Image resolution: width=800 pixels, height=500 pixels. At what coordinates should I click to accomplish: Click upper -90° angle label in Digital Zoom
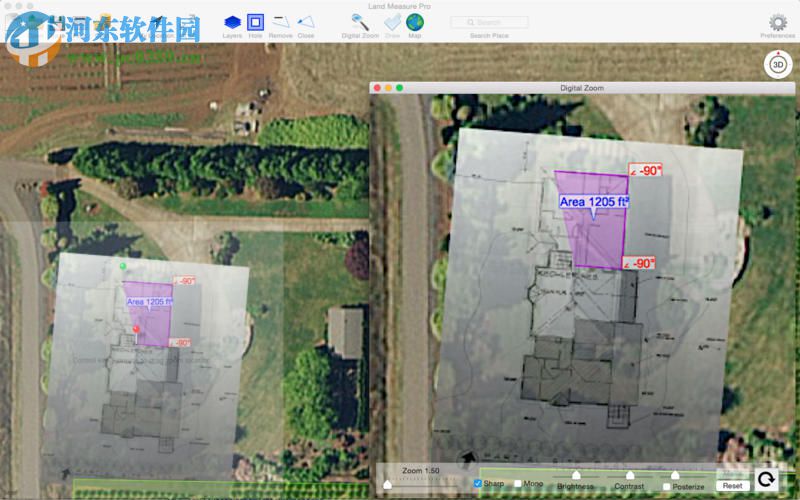click(645, 170)
